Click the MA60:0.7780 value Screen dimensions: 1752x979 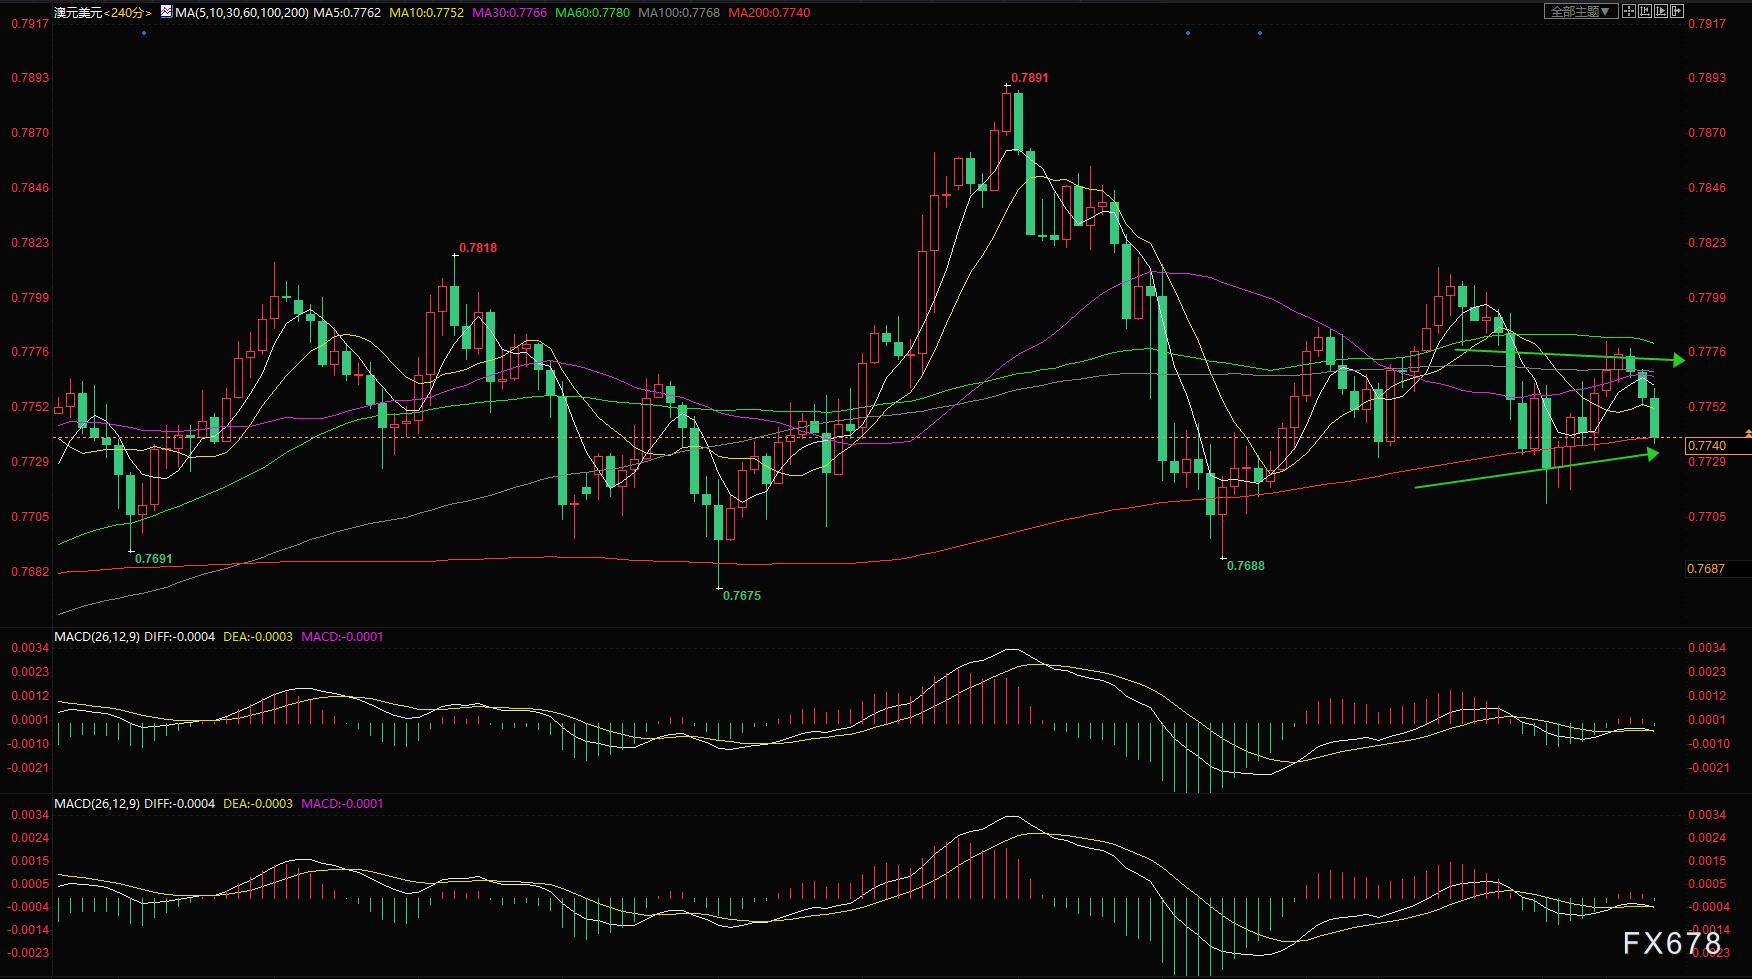tap(592, 13)
